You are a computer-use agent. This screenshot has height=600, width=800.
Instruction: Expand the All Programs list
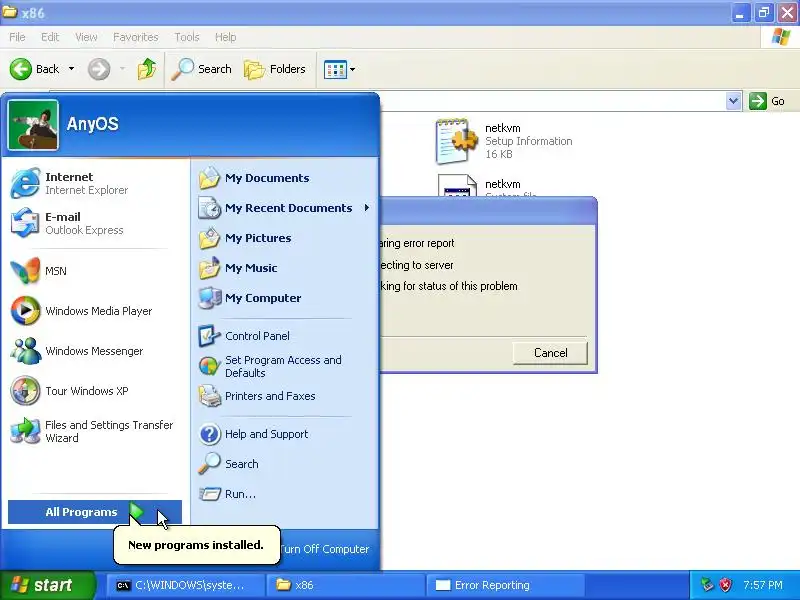[95, 512]
